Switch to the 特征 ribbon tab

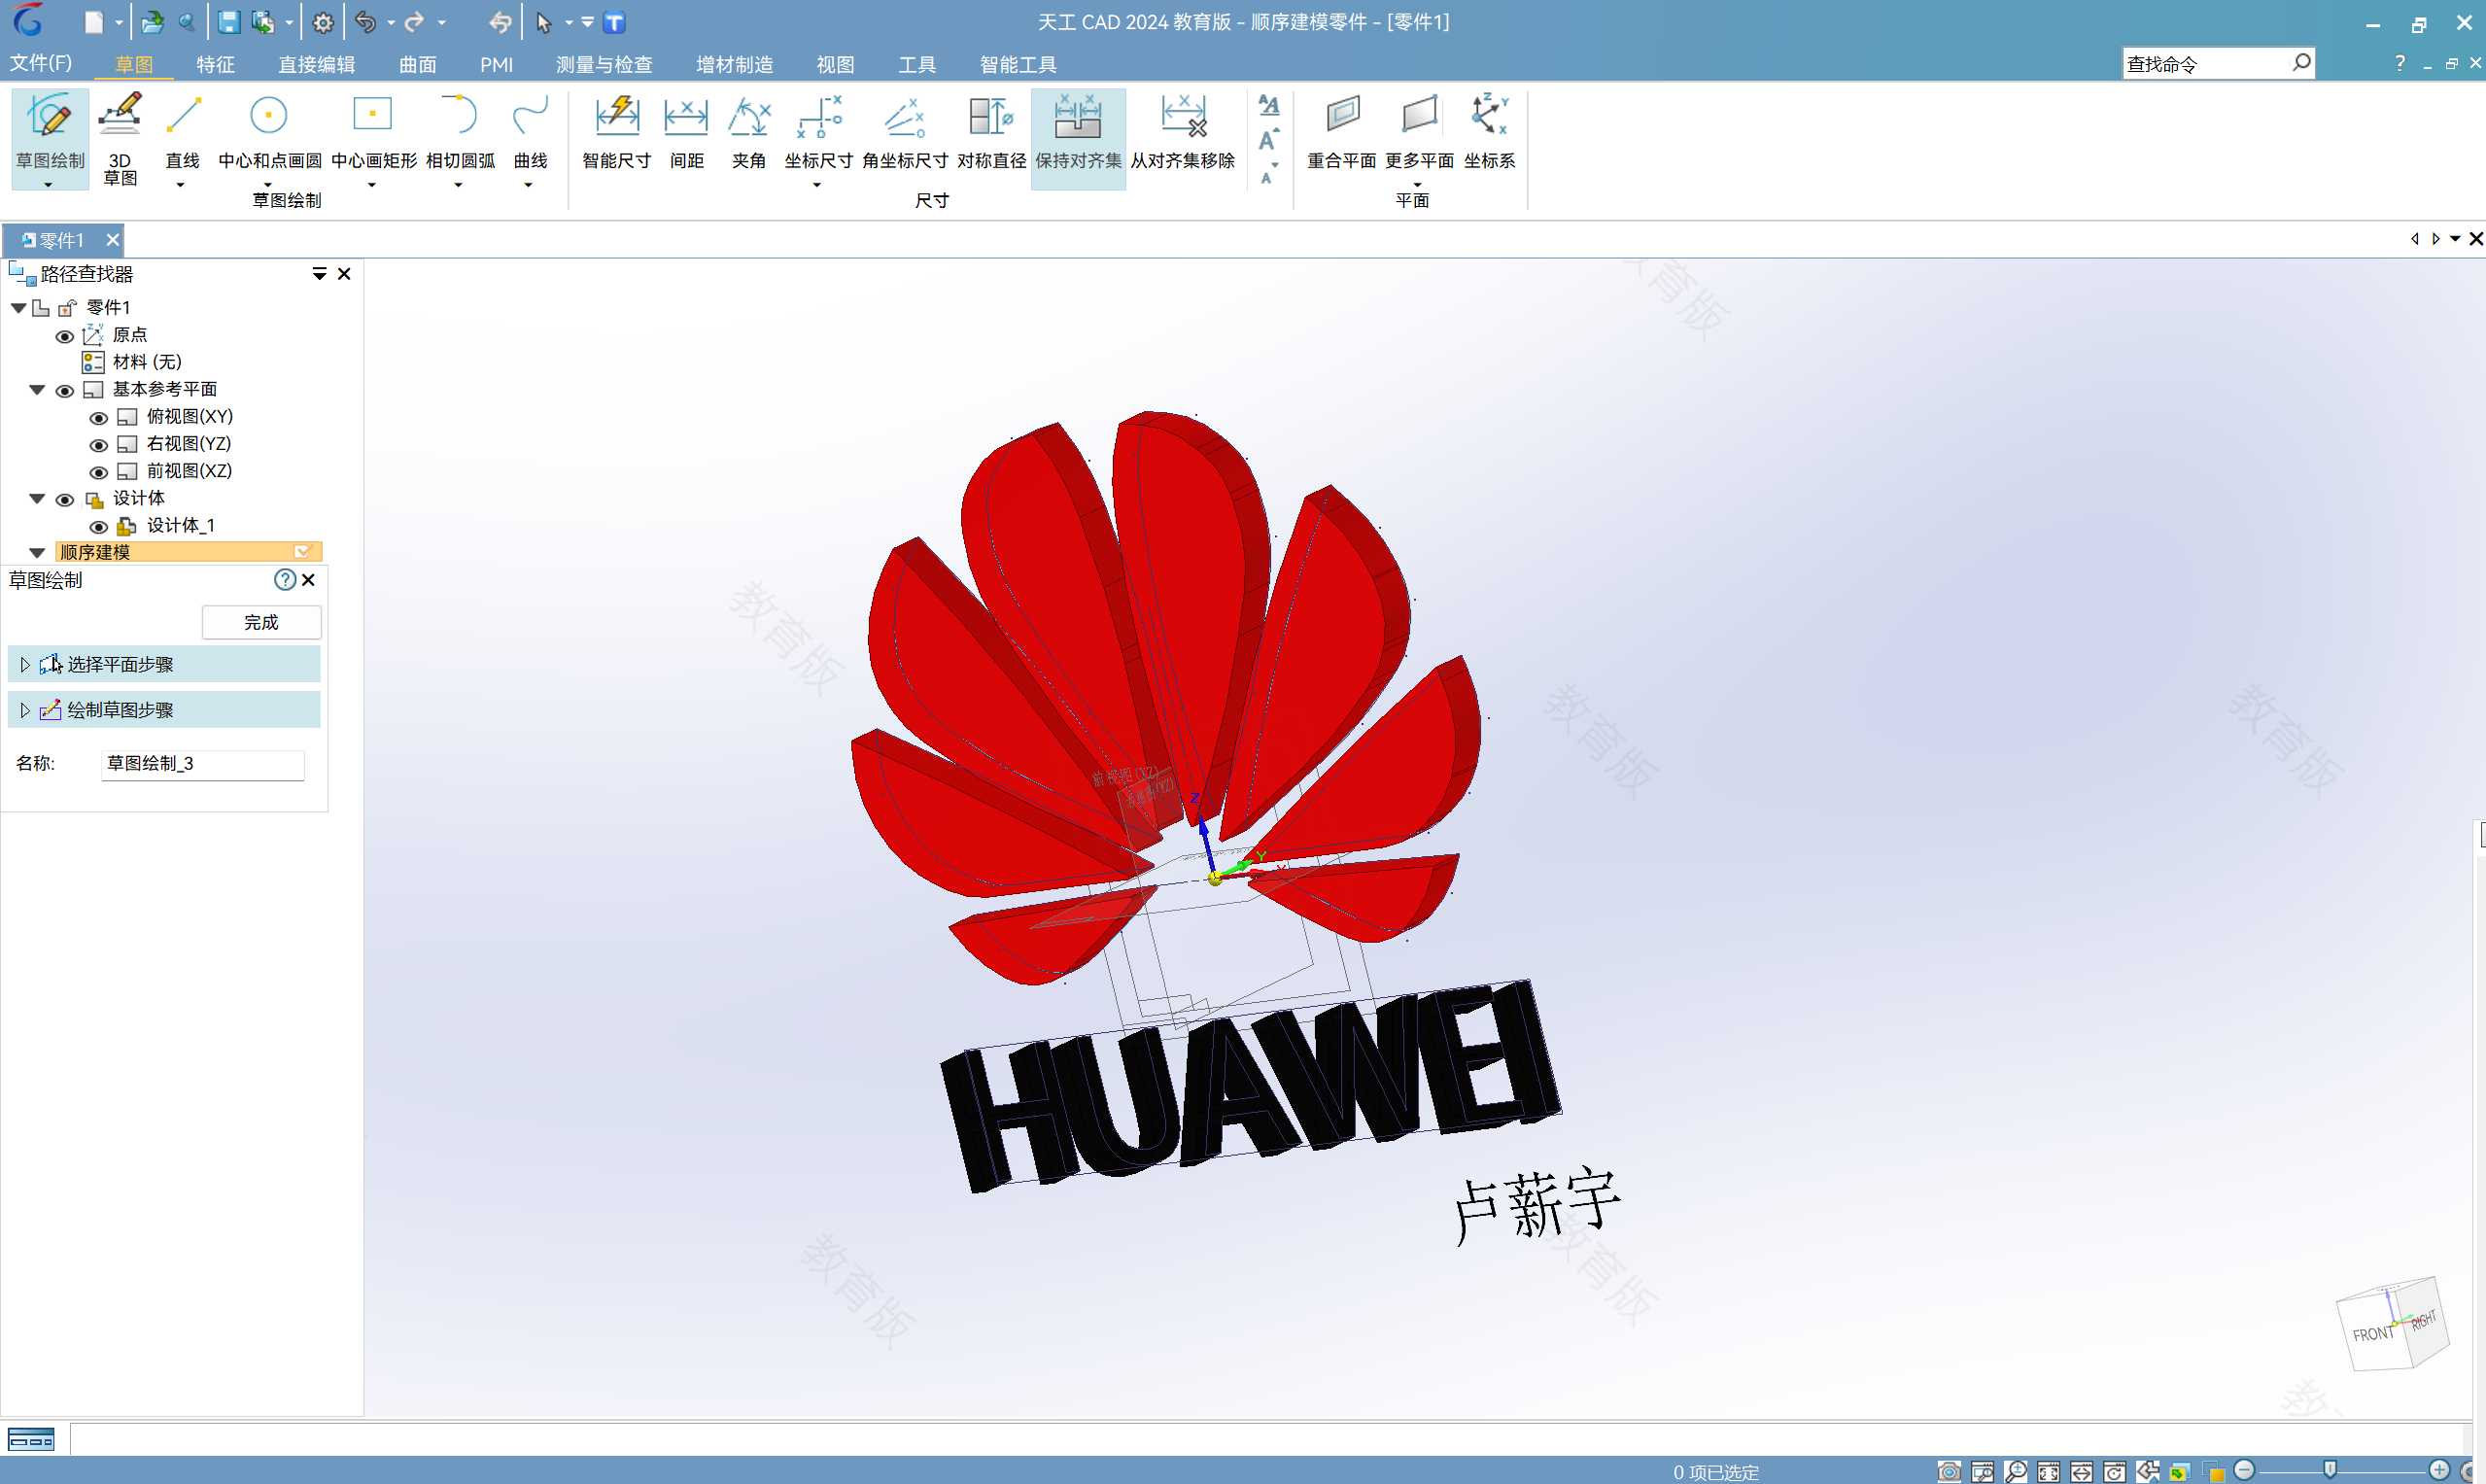[215, 64]
